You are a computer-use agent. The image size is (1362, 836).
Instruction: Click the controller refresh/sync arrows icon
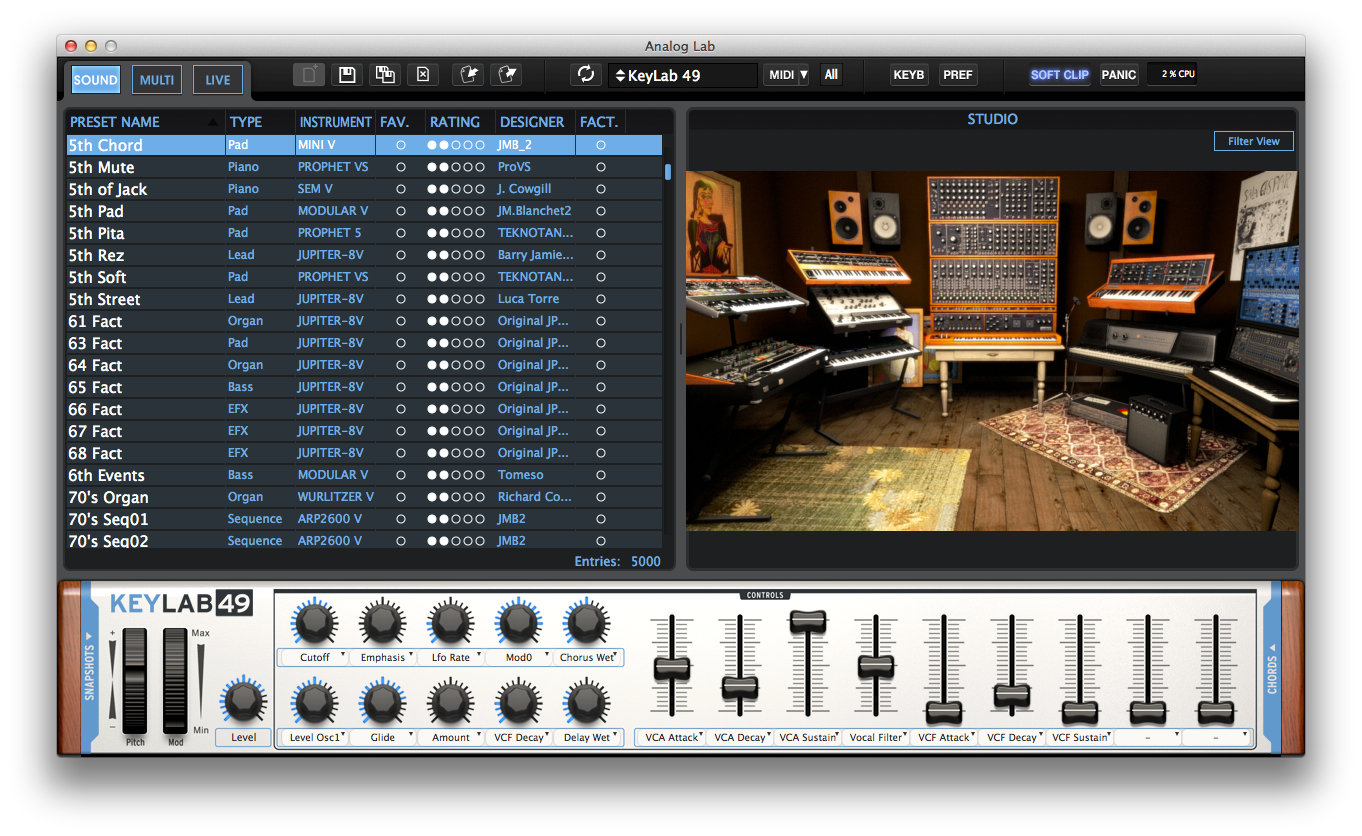coord(586,75)
